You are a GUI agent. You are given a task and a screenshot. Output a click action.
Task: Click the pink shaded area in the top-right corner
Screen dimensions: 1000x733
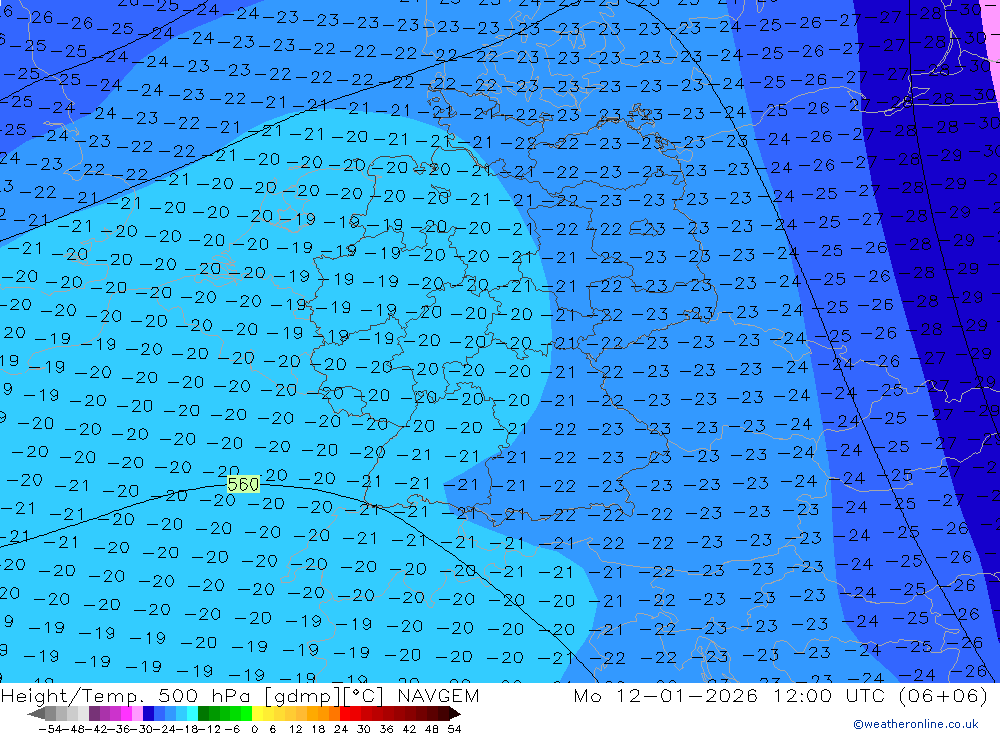990,20
